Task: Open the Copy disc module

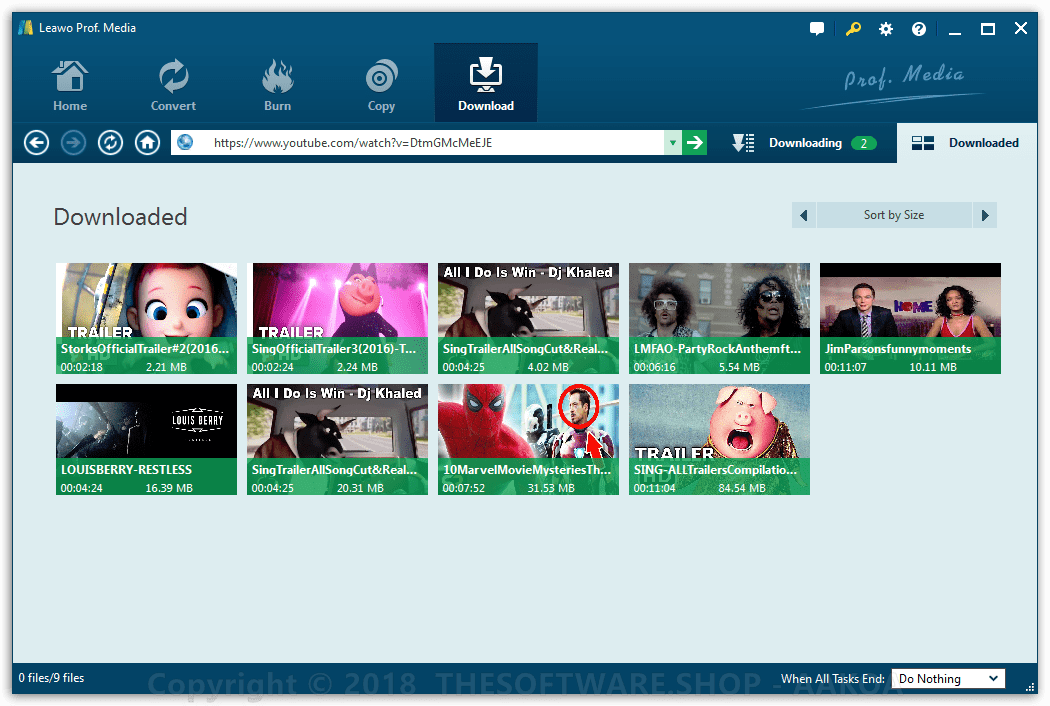Action: click(381, 85)
